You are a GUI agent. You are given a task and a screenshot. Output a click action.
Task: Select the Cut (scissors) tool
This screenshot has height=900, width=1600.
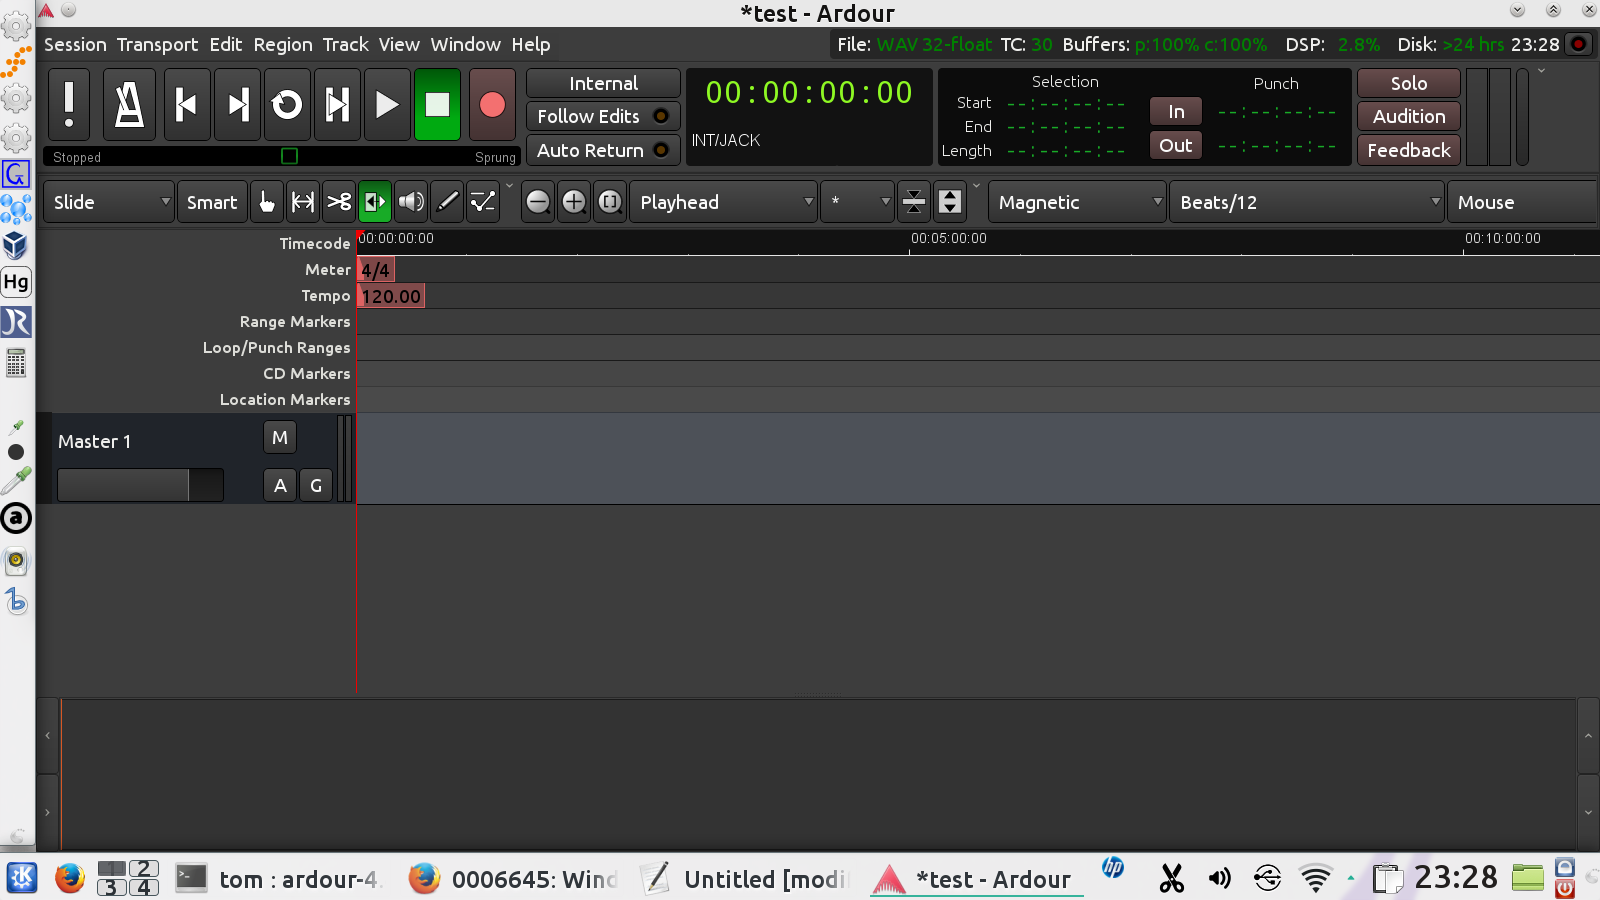pos(339,202)
